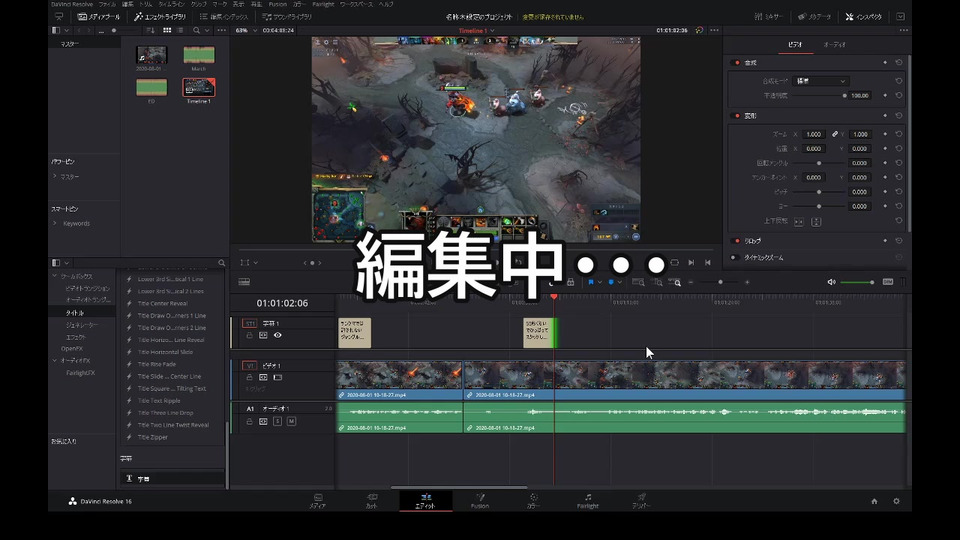Adjust the timeline audio volume slider
This screenshot has height=540, width=960.
tap(857, 282)
